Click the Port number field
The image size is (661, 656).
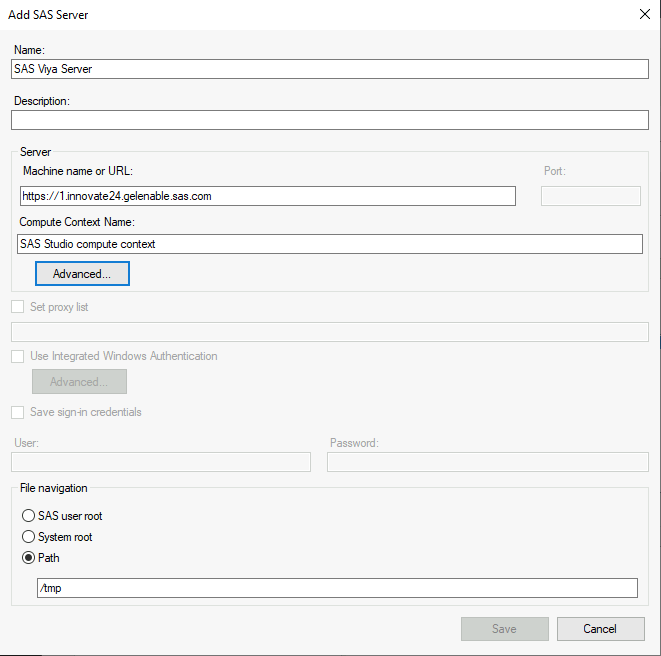(x=590, y=196)
